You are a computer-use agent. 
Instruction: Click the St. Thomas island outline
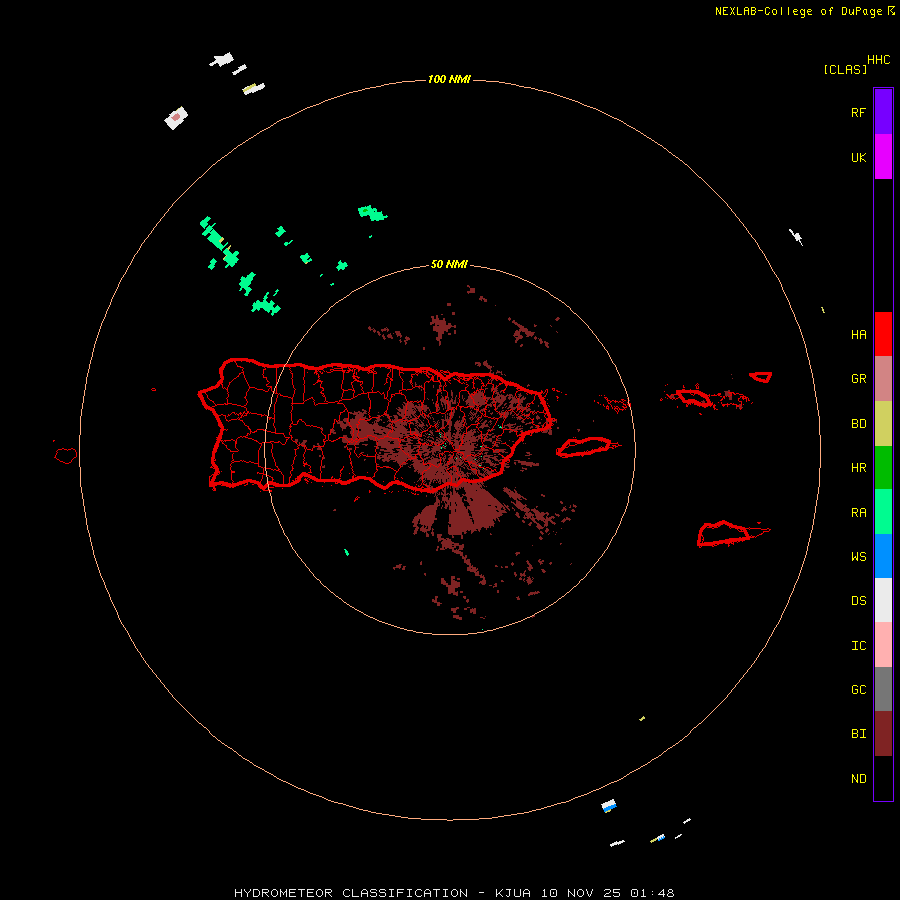tap(693, 397)
